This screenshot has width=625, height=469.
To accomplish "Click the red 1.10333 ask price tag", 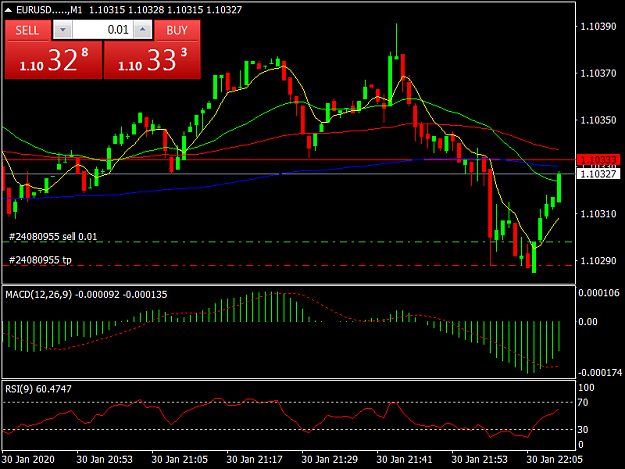I will point(598,160).
